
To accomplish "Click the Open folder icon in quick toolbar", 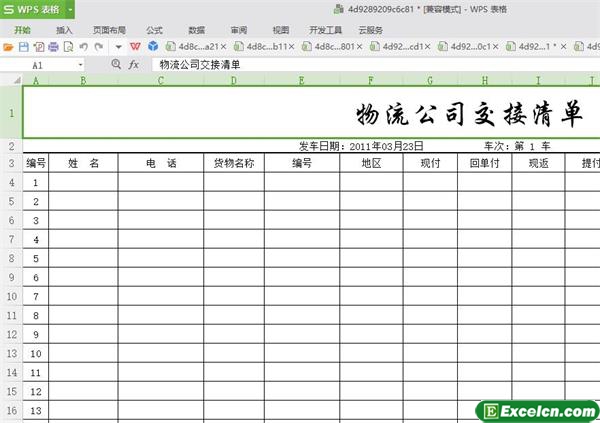I will [x=10, y=47].
